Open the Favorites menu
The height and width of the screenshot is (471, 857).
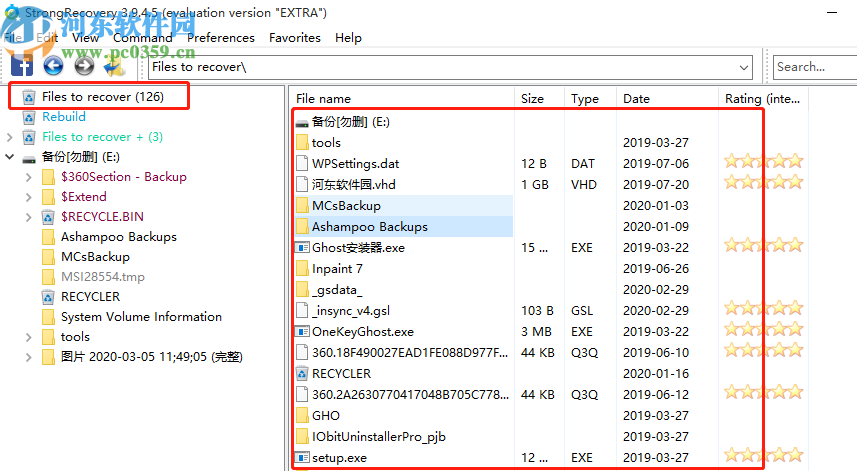295,38
